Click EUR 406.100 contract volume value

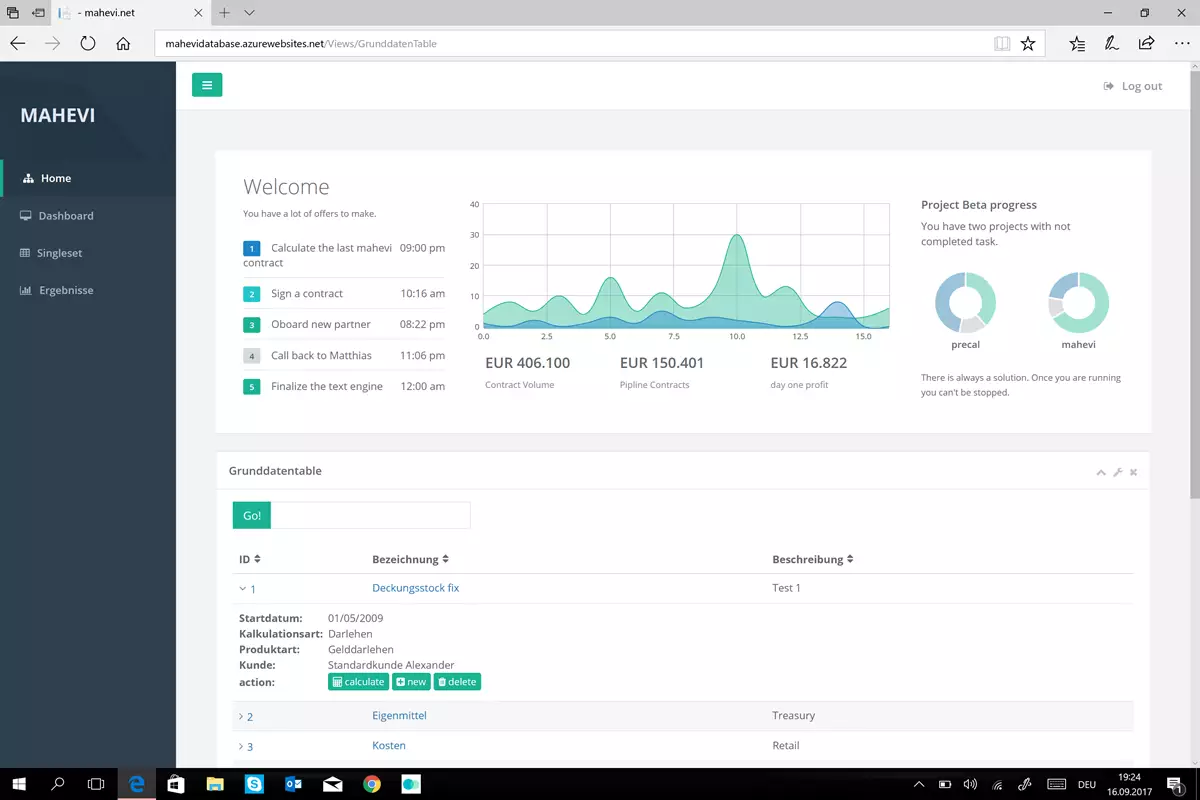[527, 363]
